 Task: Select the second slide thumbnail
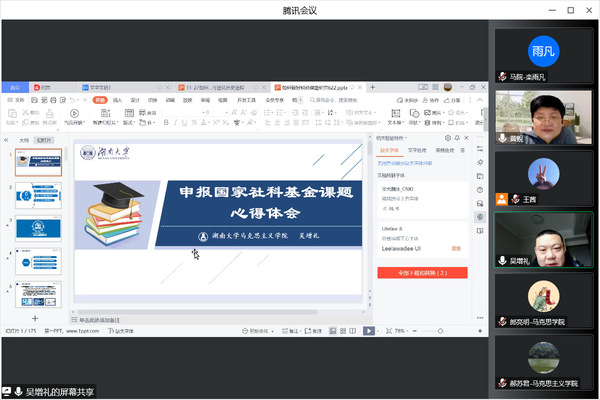pyautogui.click(x=41, y=194)
